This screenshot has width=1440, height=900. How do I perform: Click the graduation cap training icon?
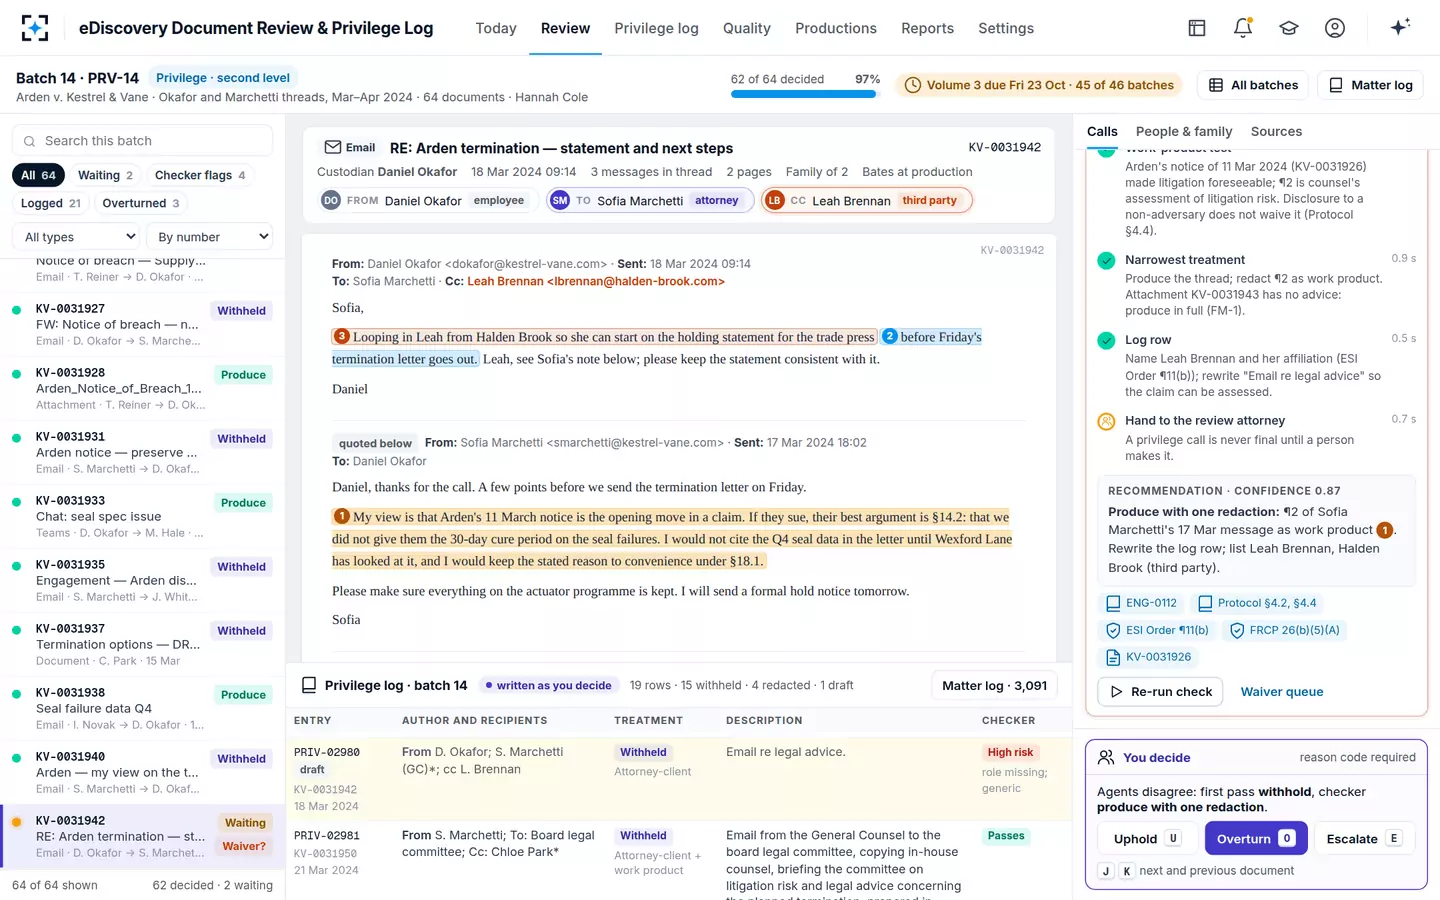point(1289,28)
